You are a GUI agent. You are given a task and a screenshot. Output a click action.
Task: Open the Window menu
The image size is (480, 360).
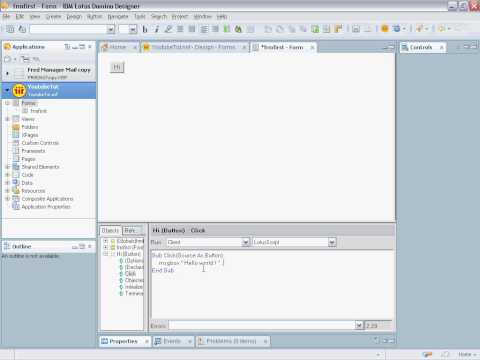coord(202,16)
